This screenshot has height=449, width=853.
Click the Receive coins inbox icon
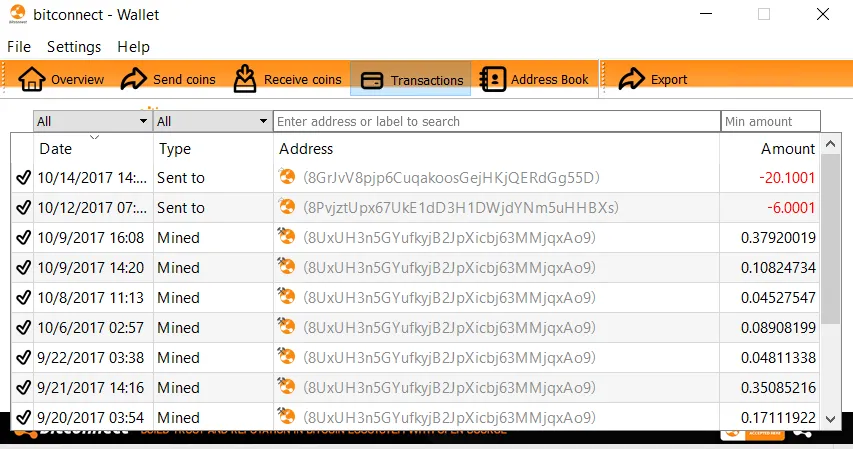tap(245, 79)
